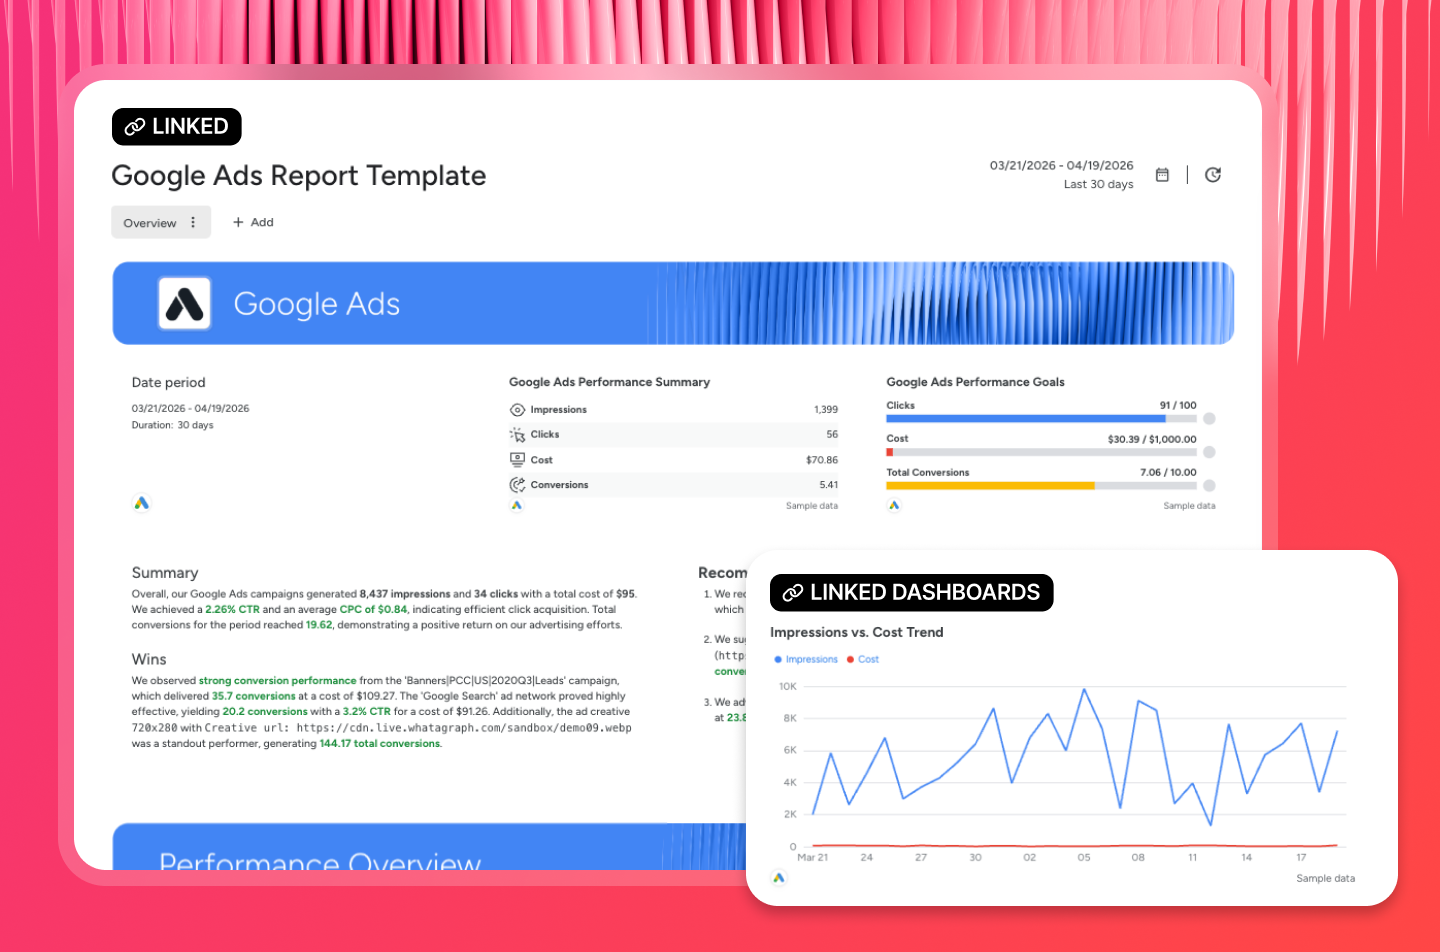Image resolution: width=1440 pixels, height=952 pixels.
Task: Click the Last 30 days label
Action: click(x=1098, y=184)
